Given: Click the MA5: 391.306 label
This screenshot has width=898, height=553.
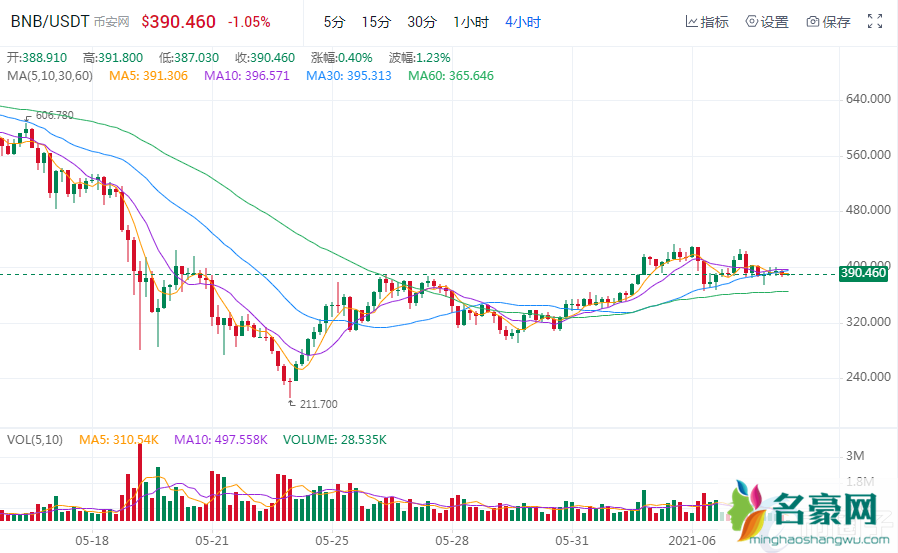Looking at the screenshot, I should (148, 76).
